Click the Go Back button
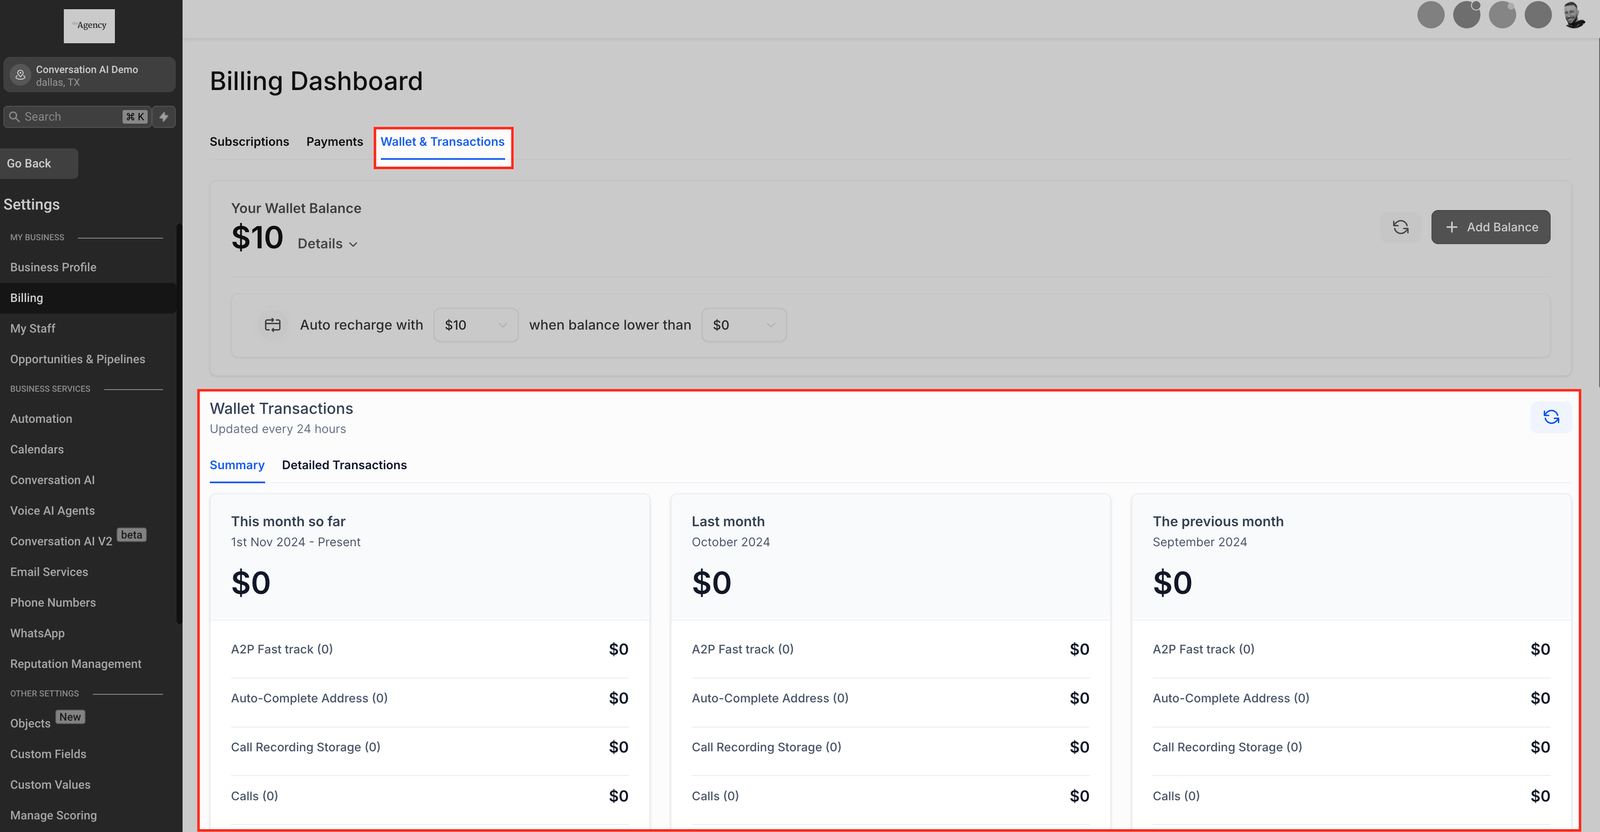The width and height of the screenshot is (1600, 832). 39,164
